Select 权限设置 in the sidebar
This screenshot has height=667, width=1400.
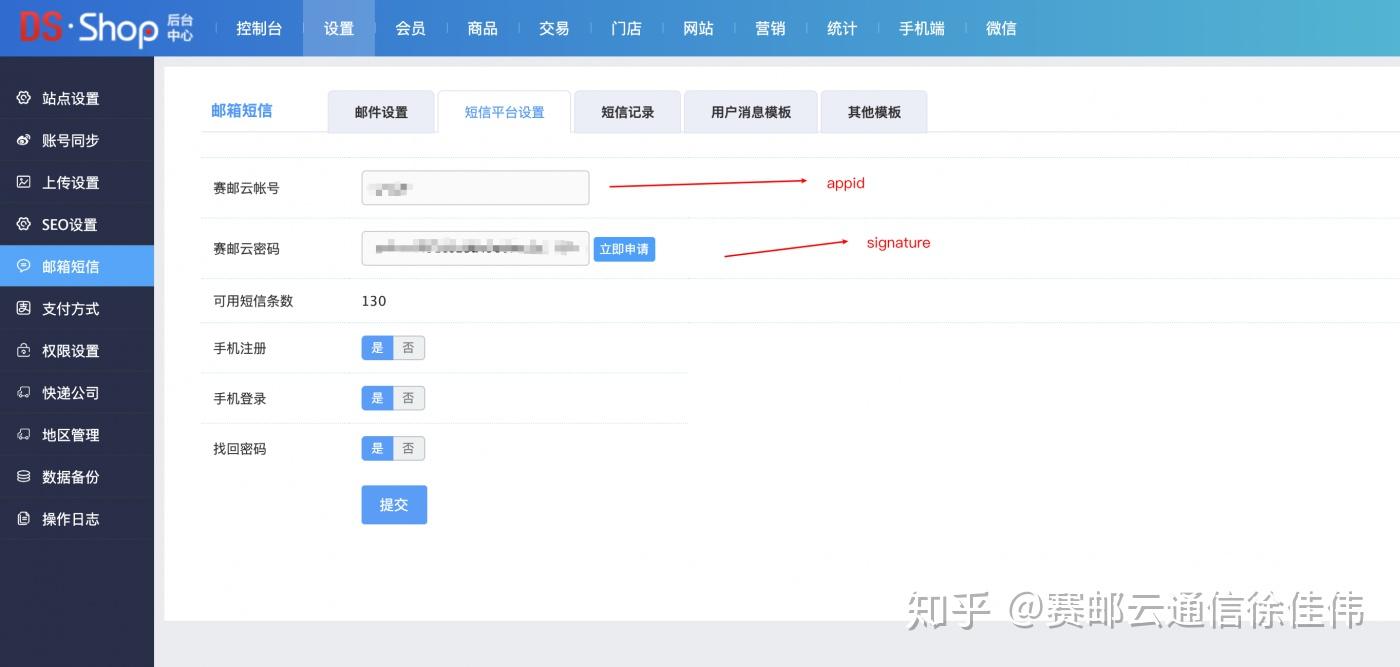(x=77, y=350)
